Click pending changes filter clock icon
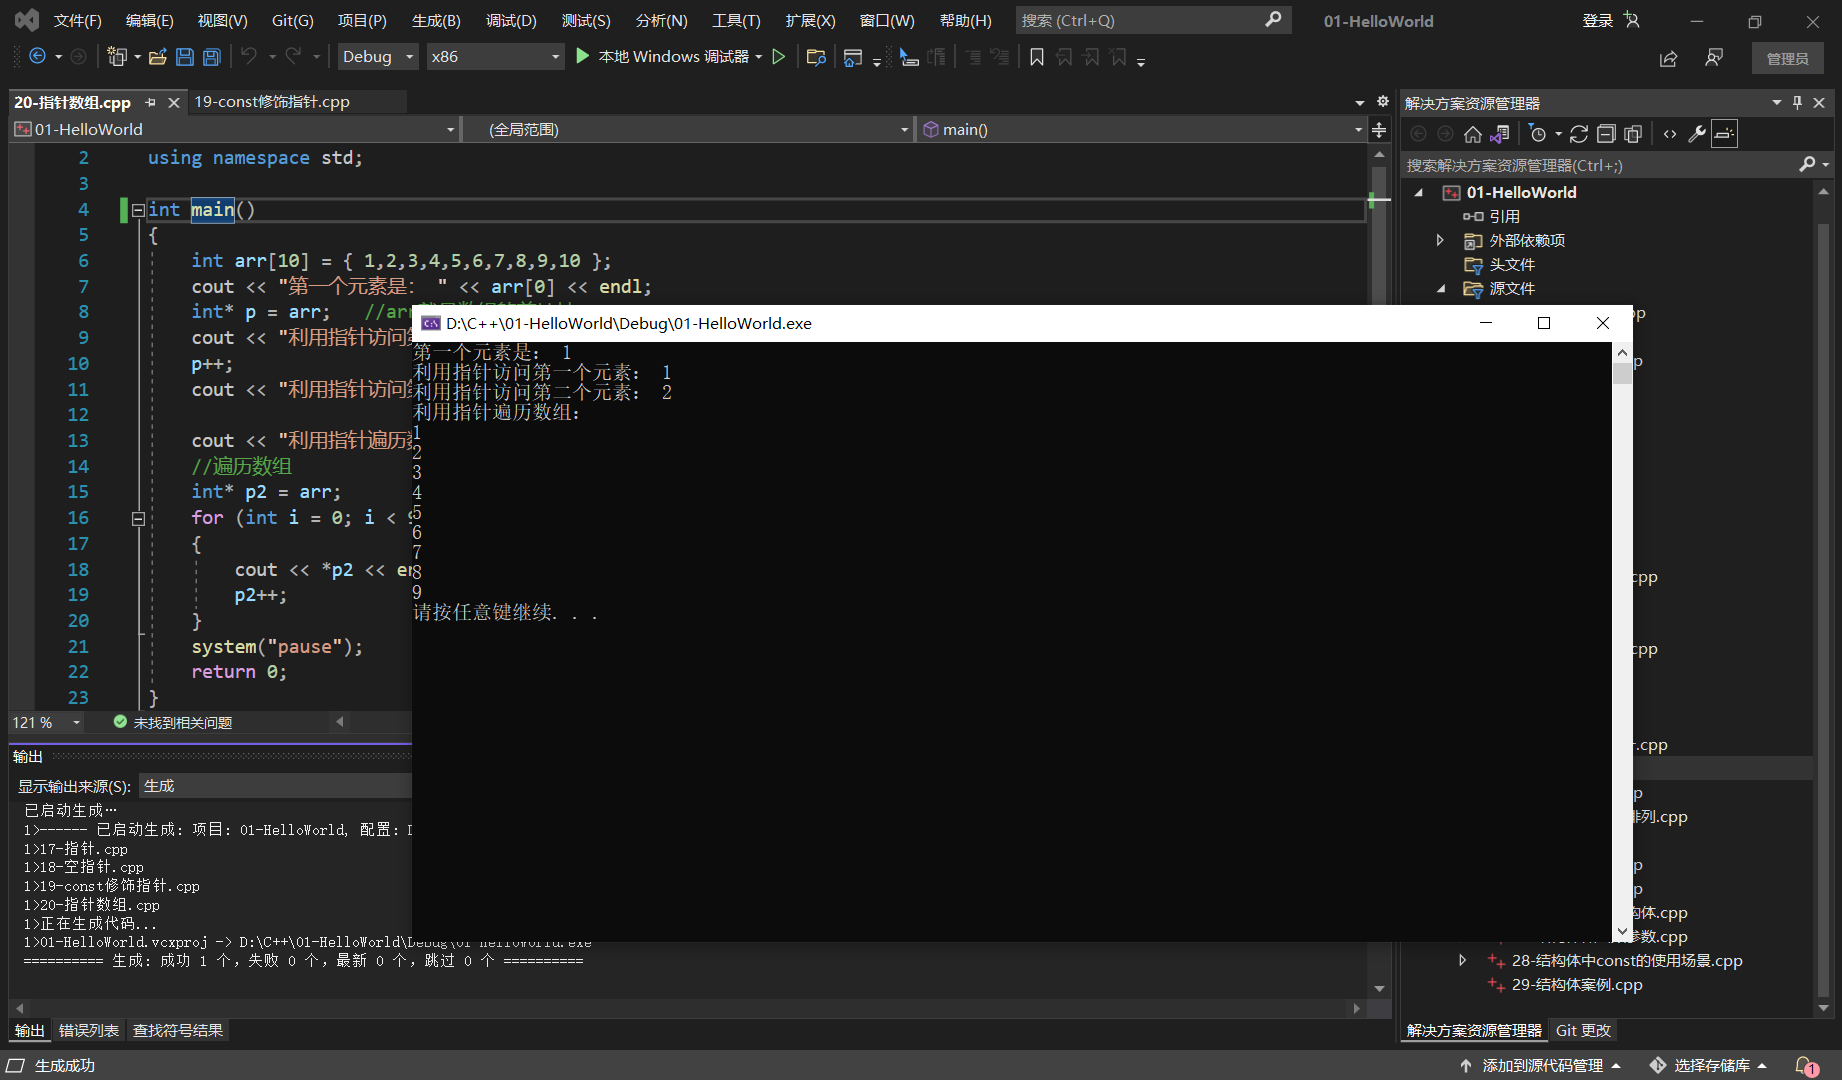This screenshot has width=1842, height=1080. [x=1538, y=134]
